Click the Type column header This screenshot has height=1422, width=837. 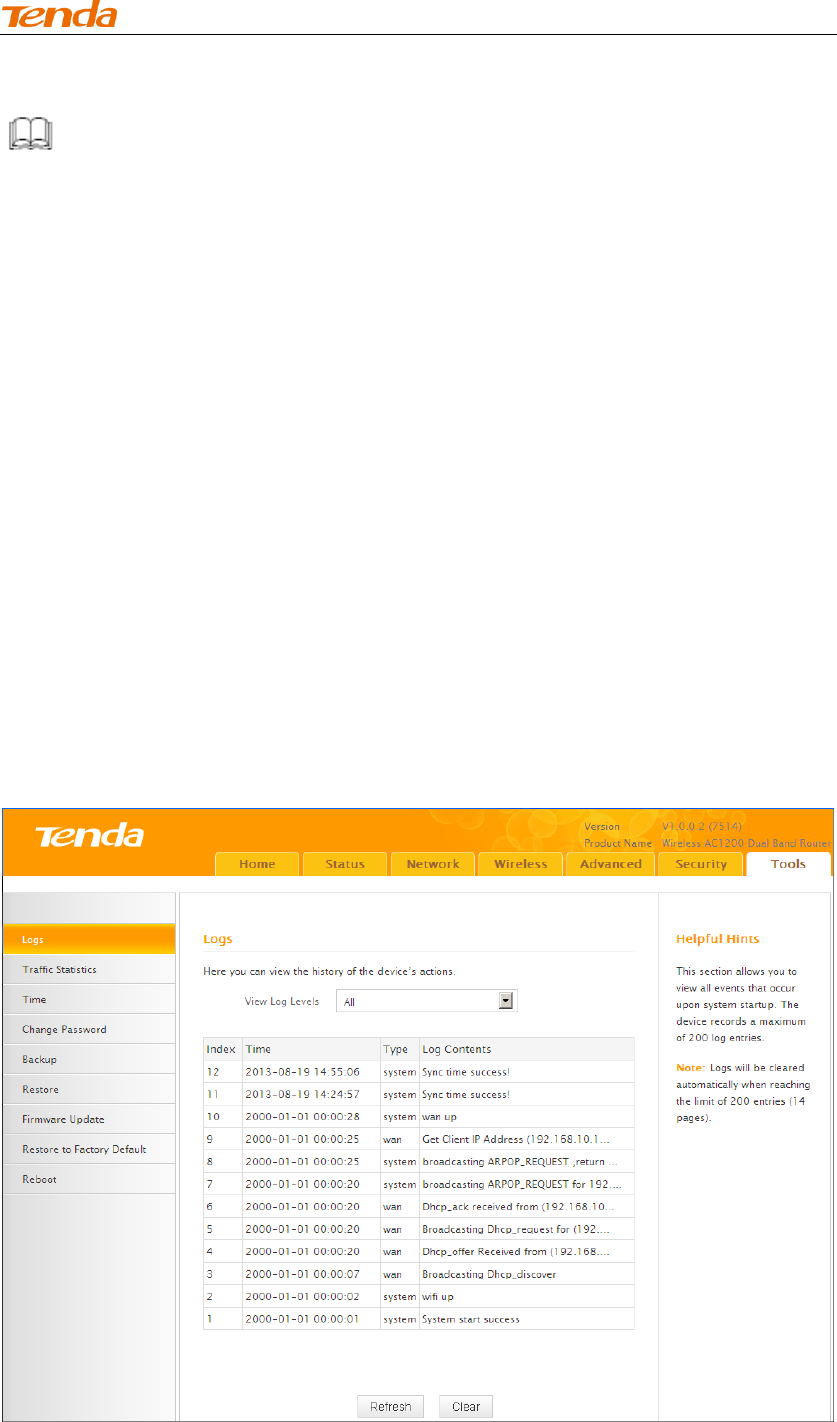point(400,1049)
